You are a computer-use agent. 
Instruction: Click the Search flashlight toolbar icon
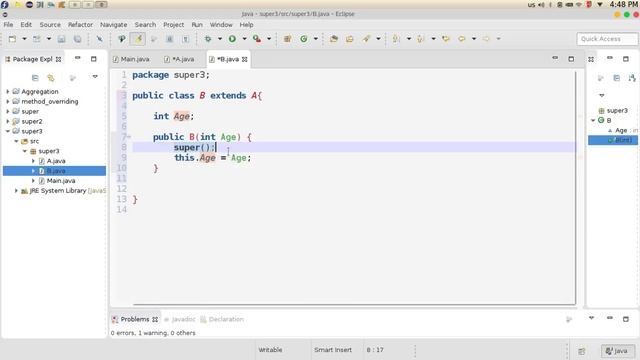point(366,39)
